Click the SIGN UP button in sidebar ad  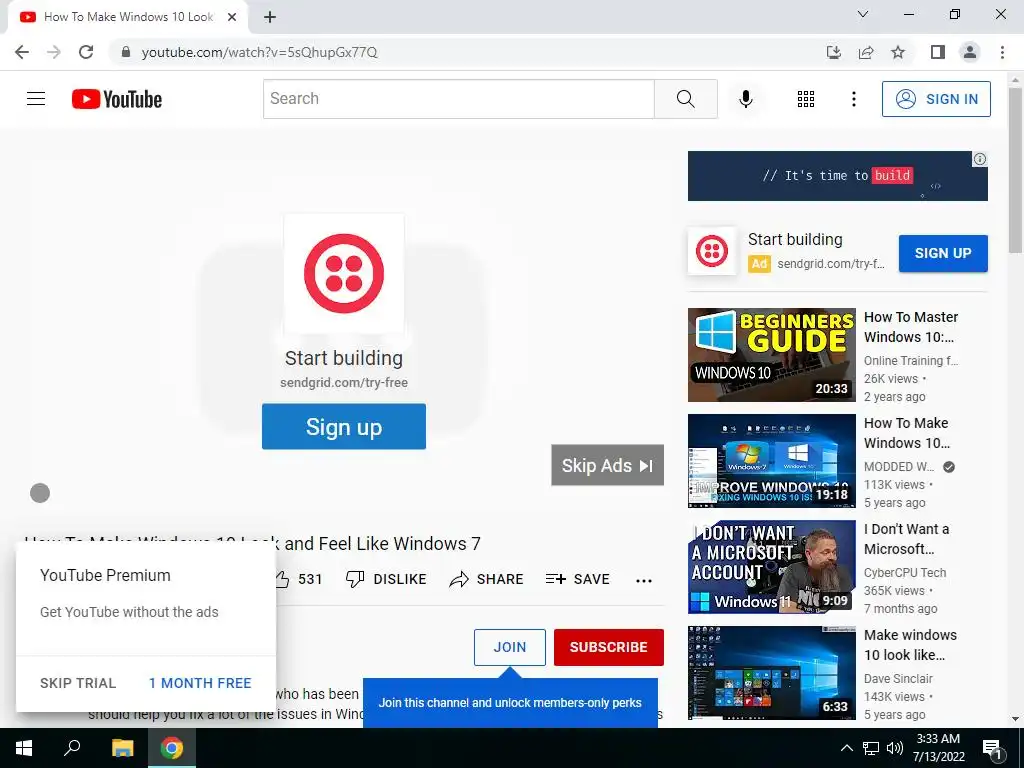click(943, 253)
